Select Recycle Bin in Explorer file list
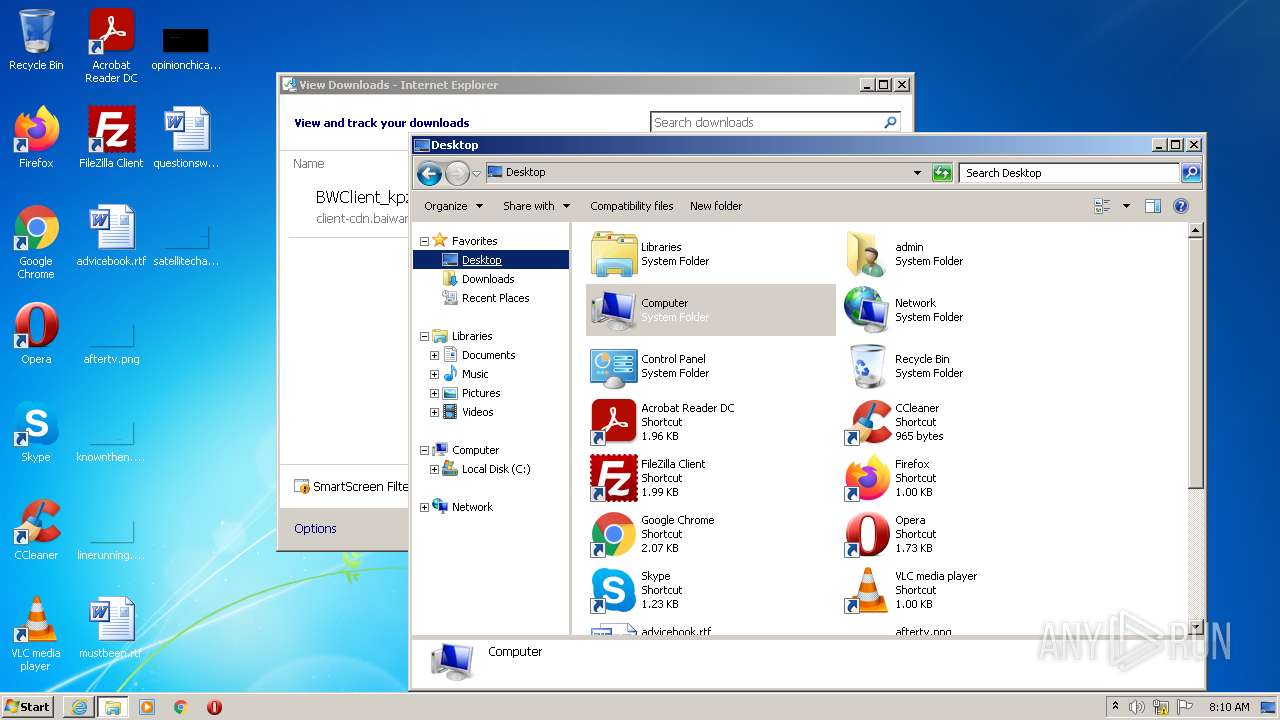This screenshot has width=1280, height=720. click(964, 366)
